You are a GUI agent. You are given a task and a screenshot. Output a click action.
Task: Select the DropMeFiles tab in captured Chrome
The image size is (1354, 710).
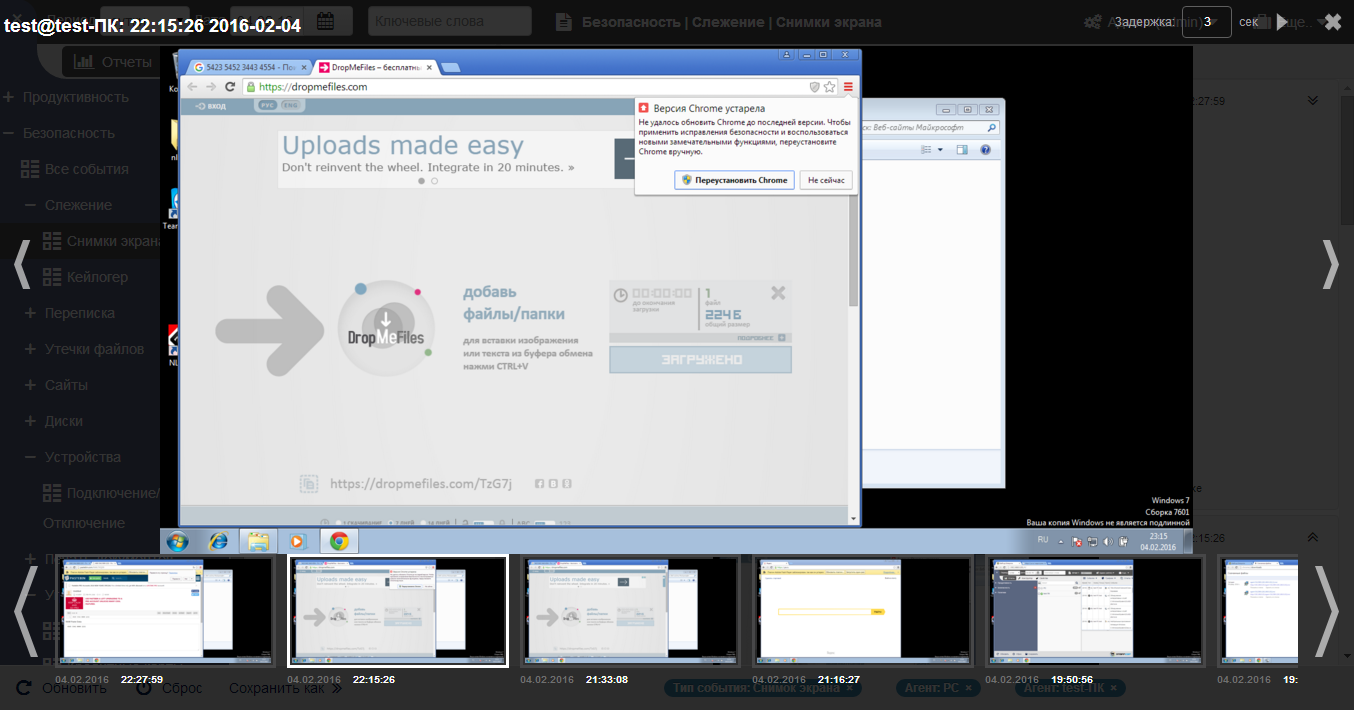[376, 67]
